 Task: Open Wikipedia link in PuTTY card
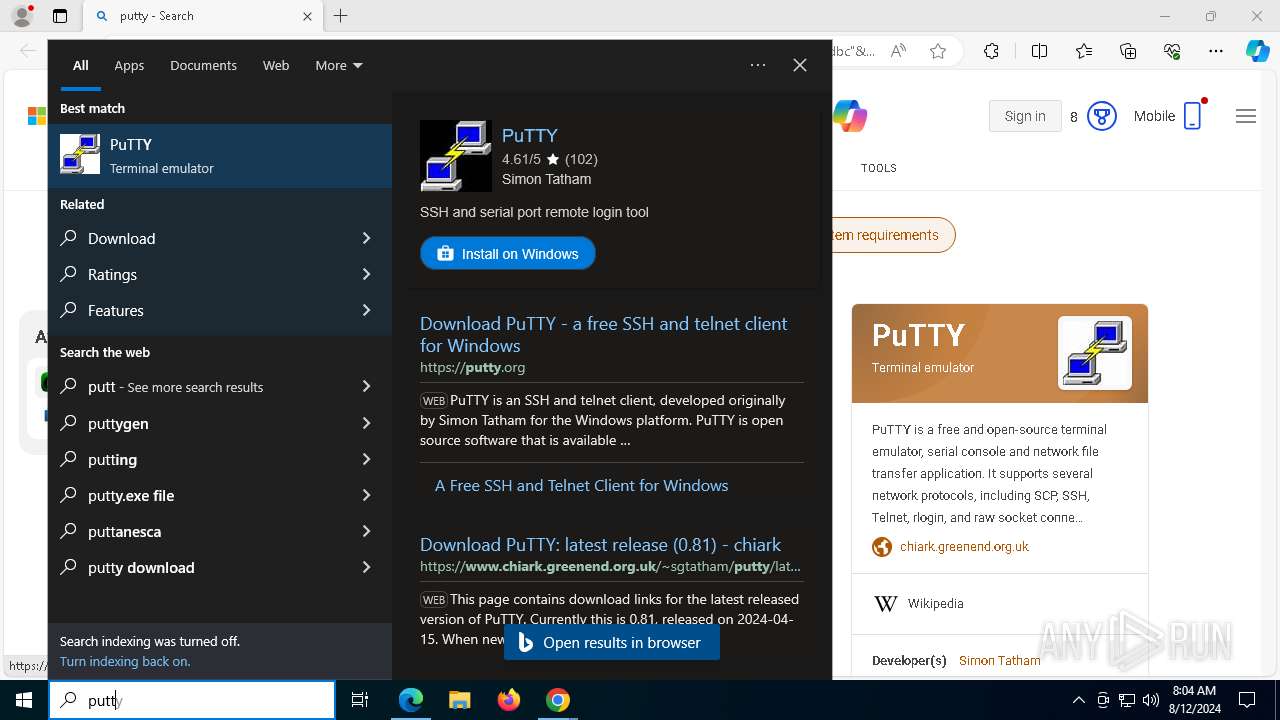pos(935,604)
